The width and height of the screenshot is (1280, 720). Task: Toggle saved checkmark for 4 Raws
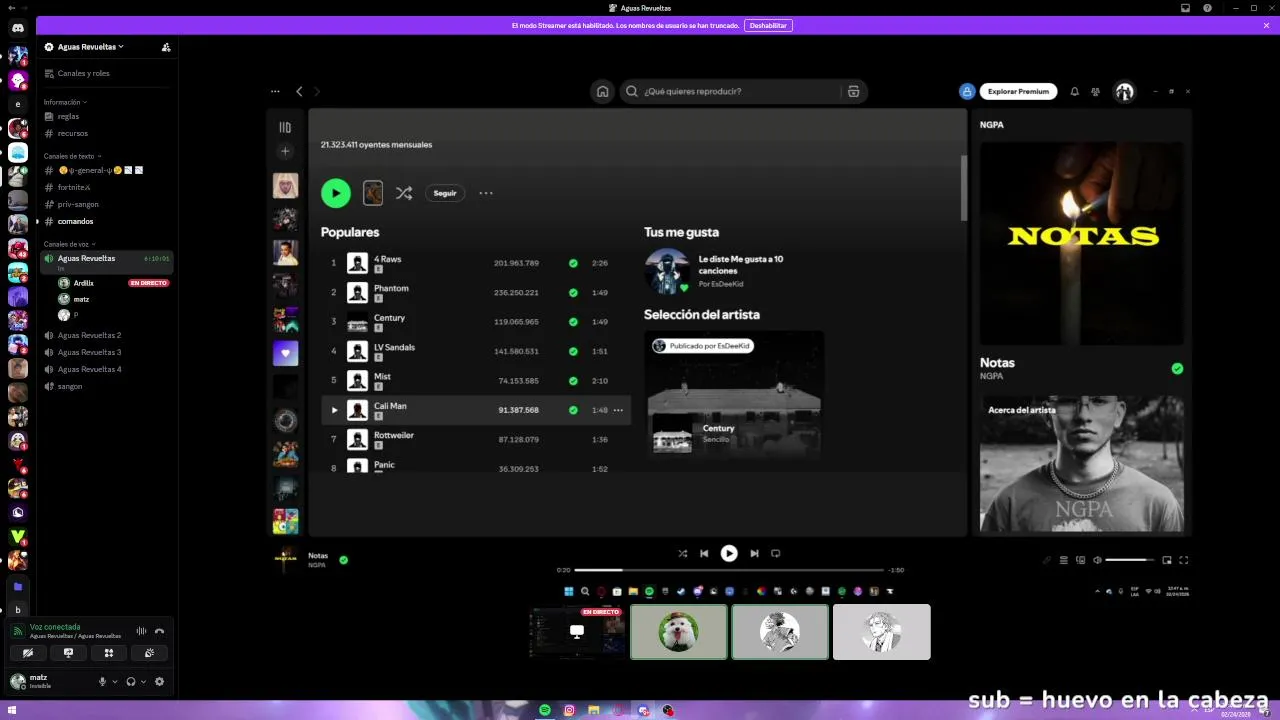click(573, 263)
